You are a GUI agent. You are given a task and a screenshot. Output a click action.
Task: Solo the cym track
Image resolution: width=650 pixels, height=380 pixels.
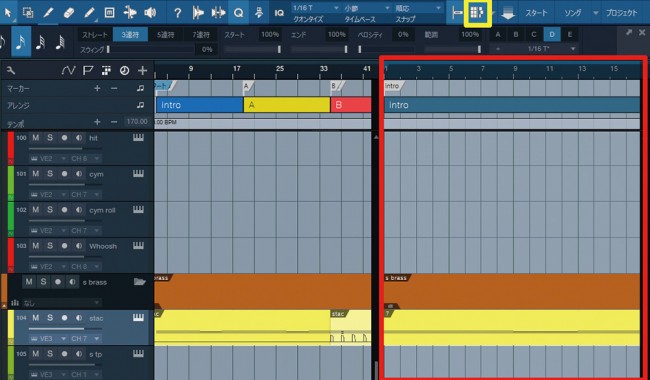click(50, 174)
